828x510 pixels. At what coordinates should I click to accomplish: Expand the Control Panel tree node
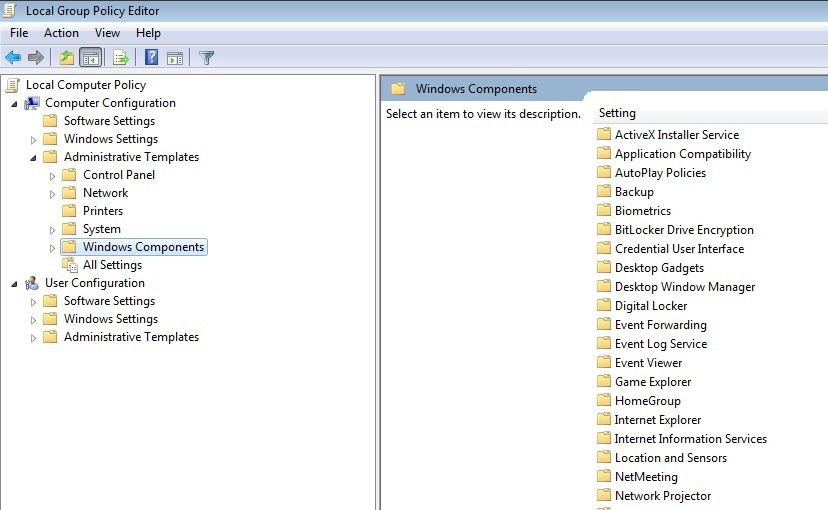point(52,176)
